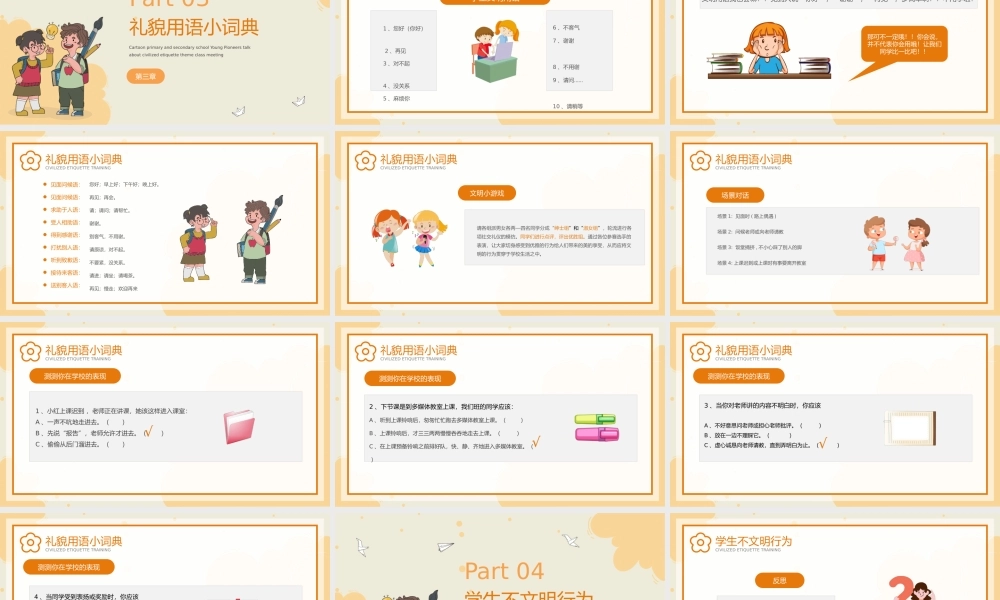This screenshot has height=600, width=1000.
Task: Click the '4、没关系' list item
Action: pyautogui.click(x=396, y=85)
